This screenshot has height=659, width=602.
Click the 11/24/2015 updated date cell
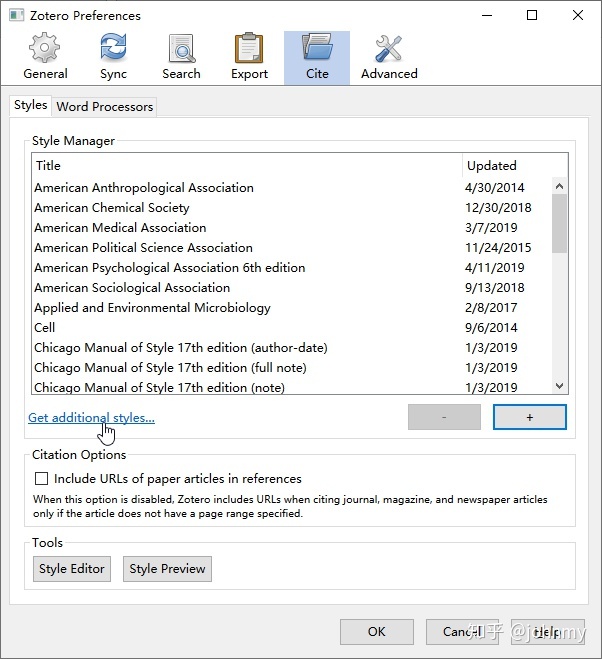coord(498,248)
